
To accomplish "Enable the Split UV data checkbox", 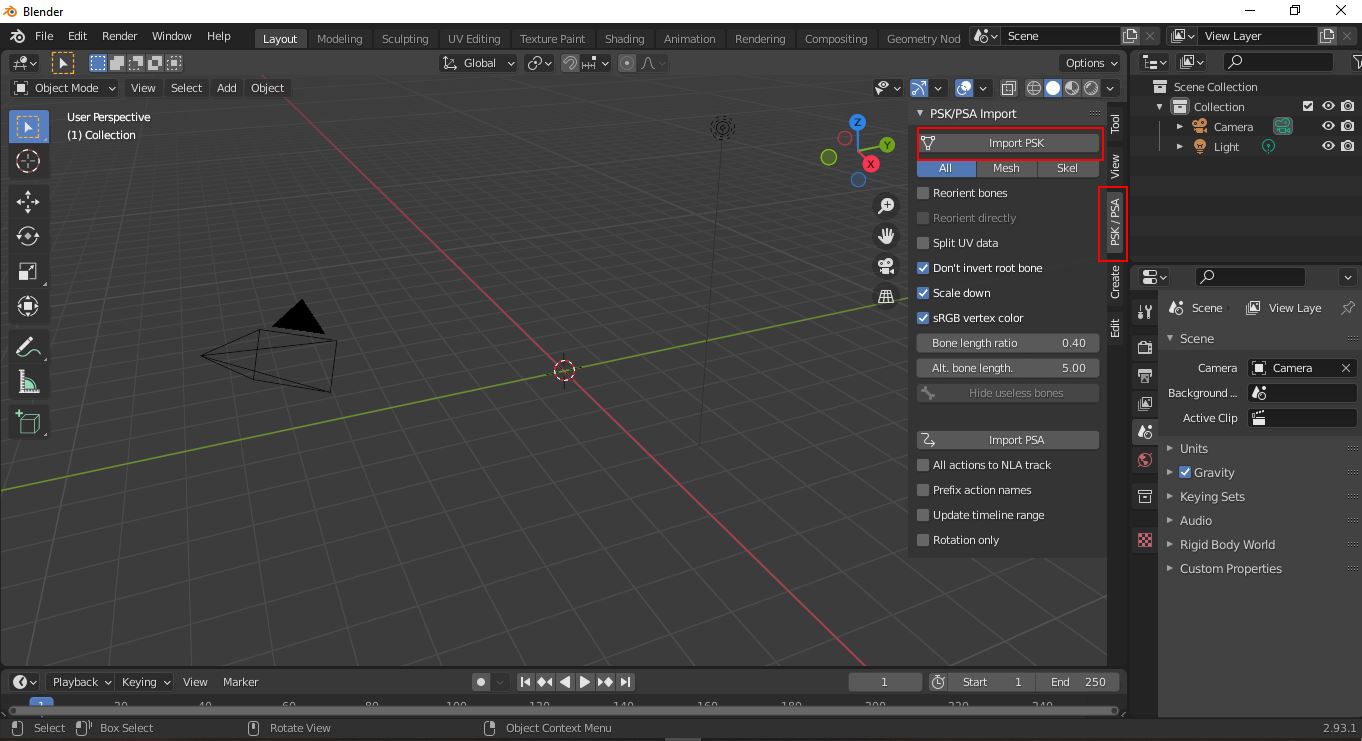I will click(923, 243).
